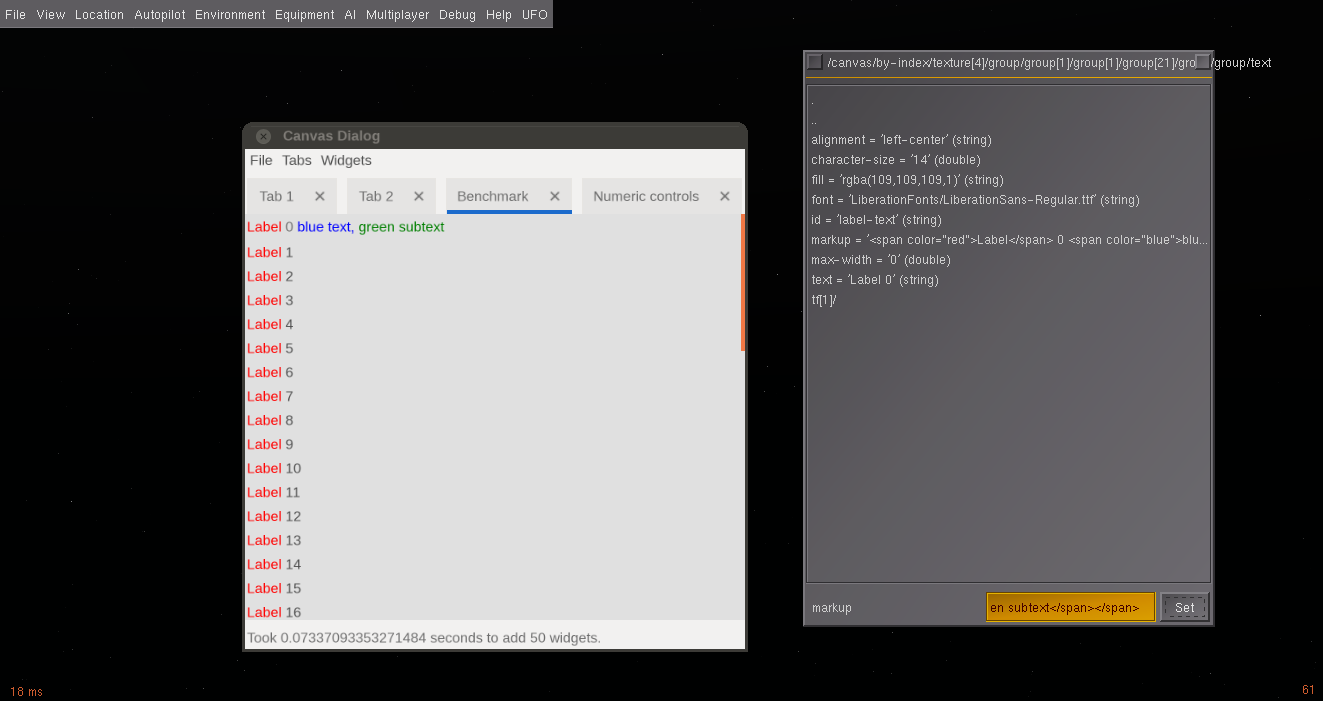The width and height of the screenshot is (1323, 701).
Task: Close Tab 2 with its X icon
Action: [x=419, y=197]
